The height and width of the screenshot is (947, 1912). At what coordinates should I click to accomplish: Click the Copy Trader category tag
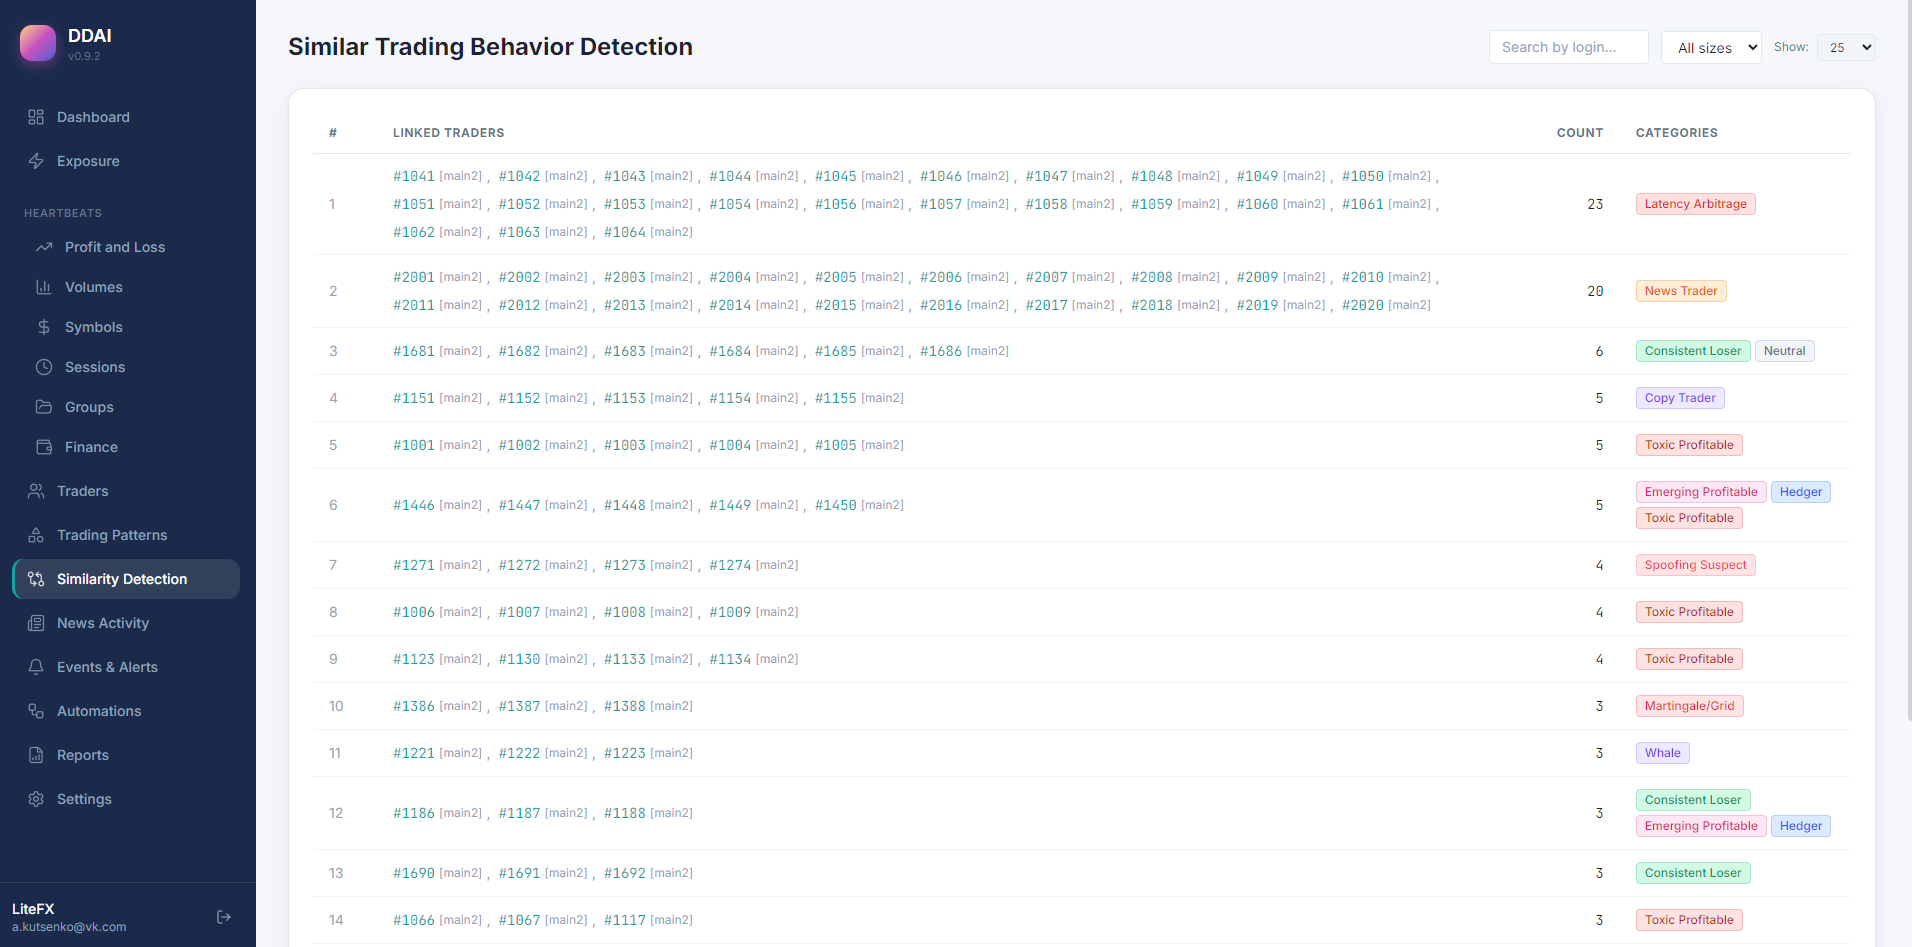[1680, 398]
